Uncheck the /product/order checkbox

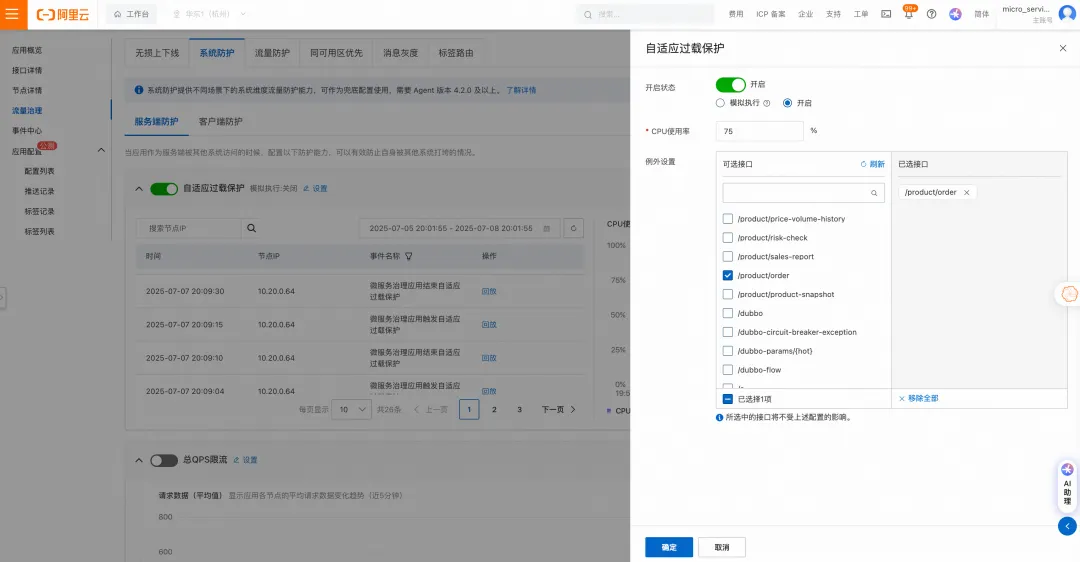click(x=727, y=275)
